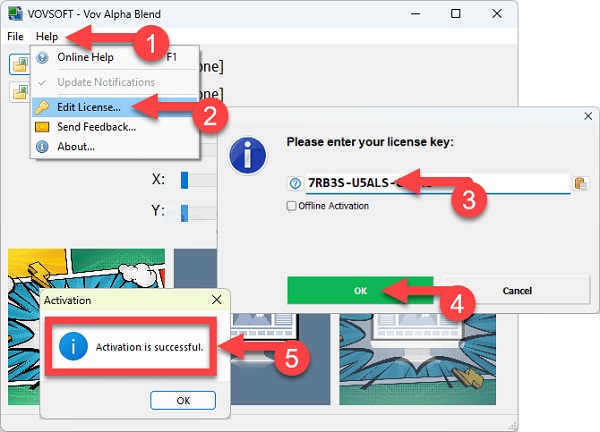Screen dimensions: 600x432
Task: Select Online Help menu entry
Action: 114,57
